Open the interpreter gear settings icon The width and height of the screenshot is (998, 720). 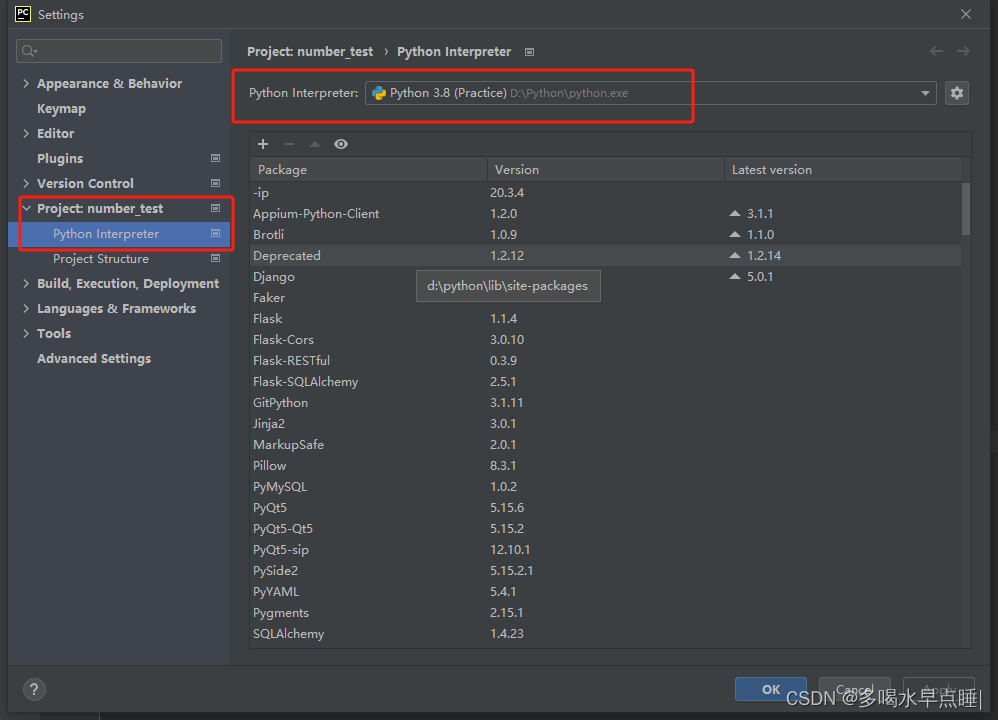click(957, 93)
